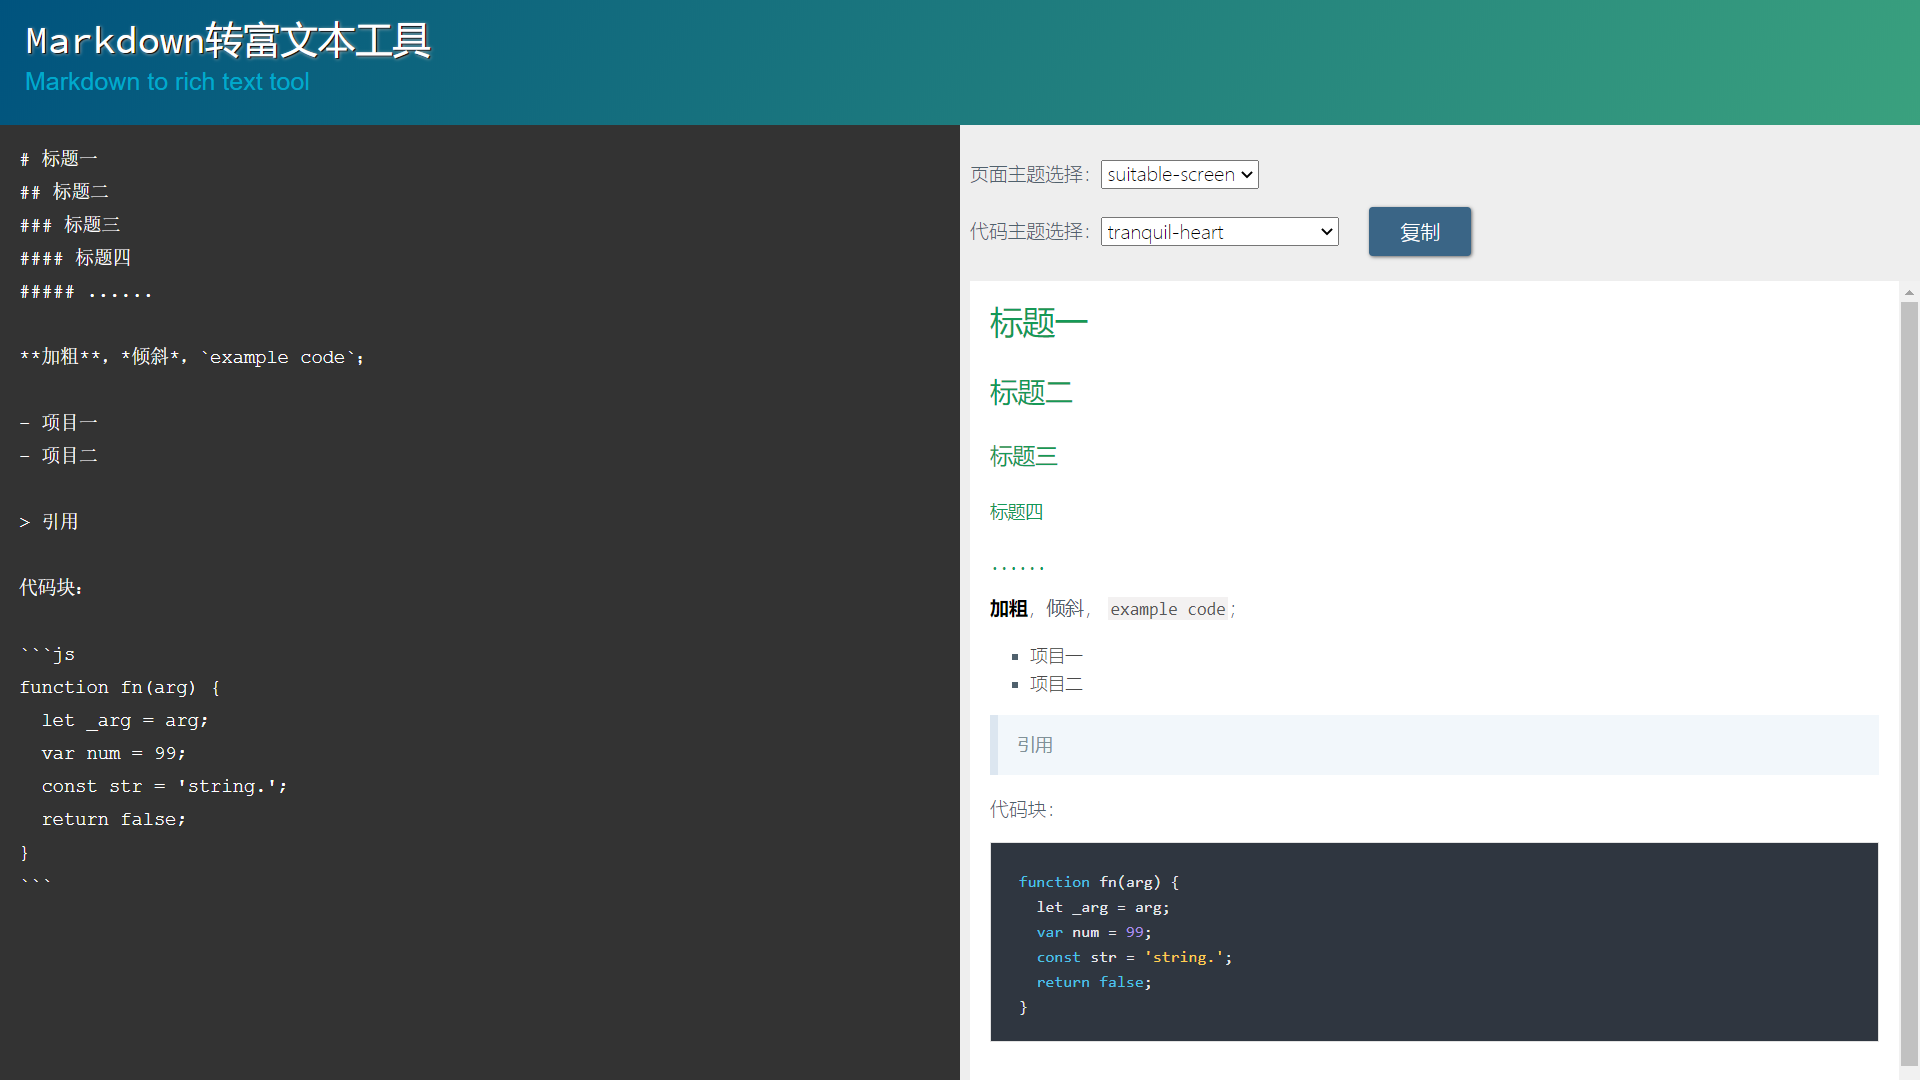Click the 项目二 bullet item in preview

pyautogui.click(x=1056, y=684)
